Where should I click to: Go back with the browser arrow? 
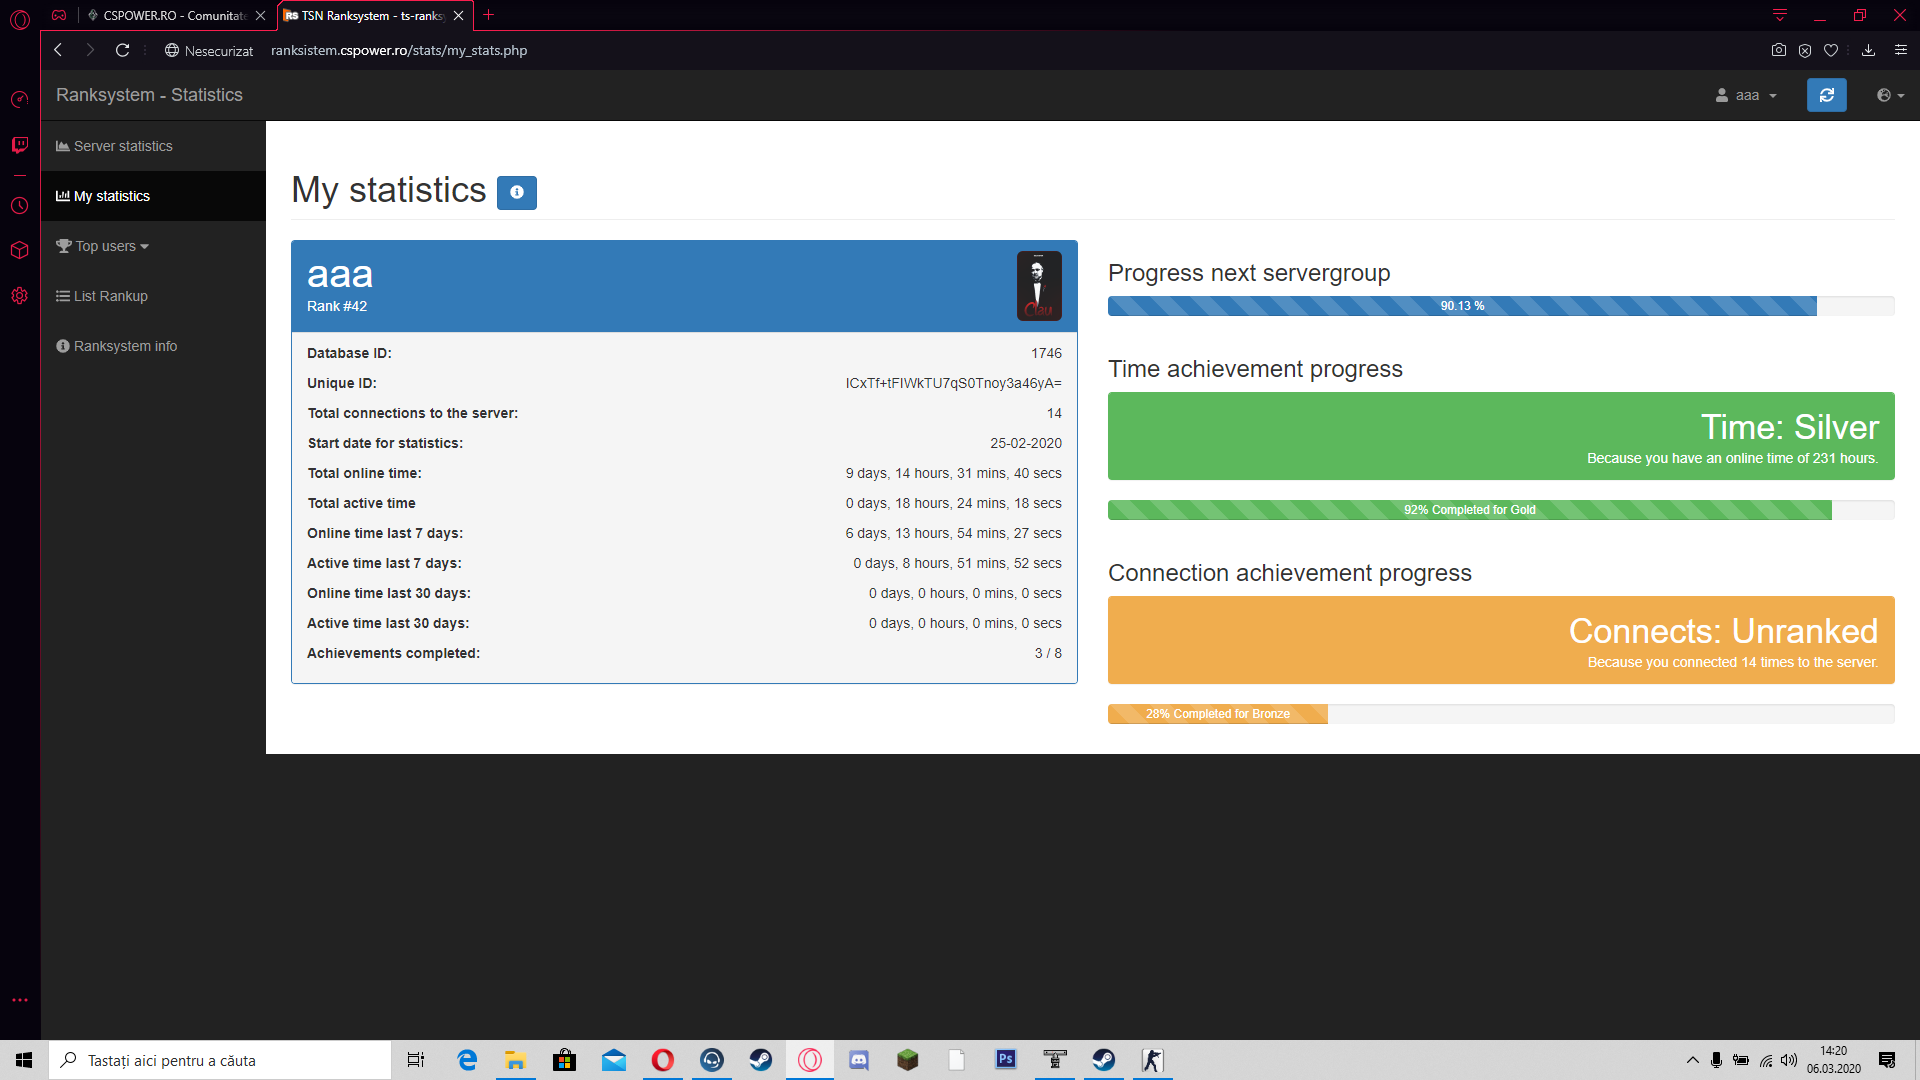tap(58, 50)
